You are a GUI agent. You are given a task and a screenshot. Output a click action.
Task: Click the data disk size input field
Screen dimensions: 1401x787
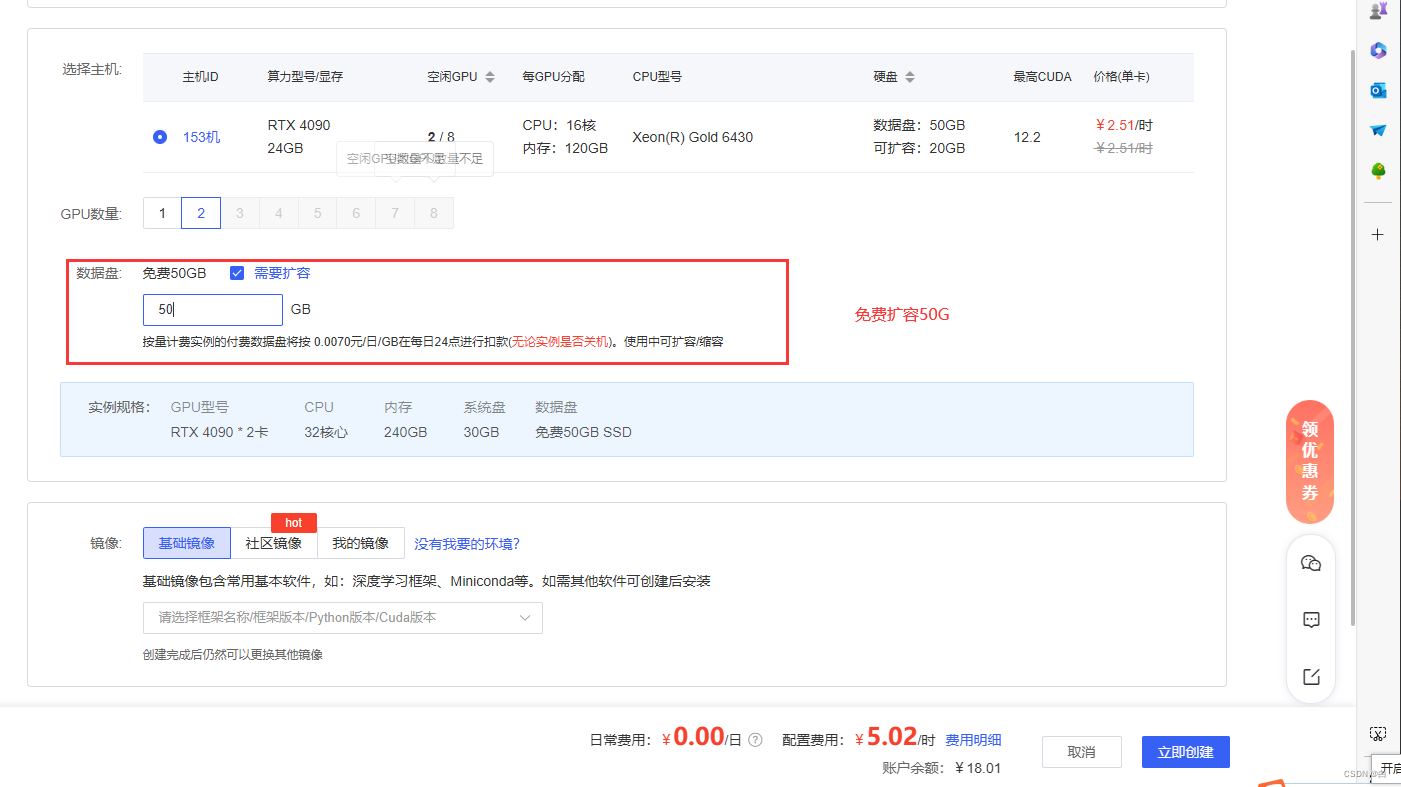[x=212, y=310]
